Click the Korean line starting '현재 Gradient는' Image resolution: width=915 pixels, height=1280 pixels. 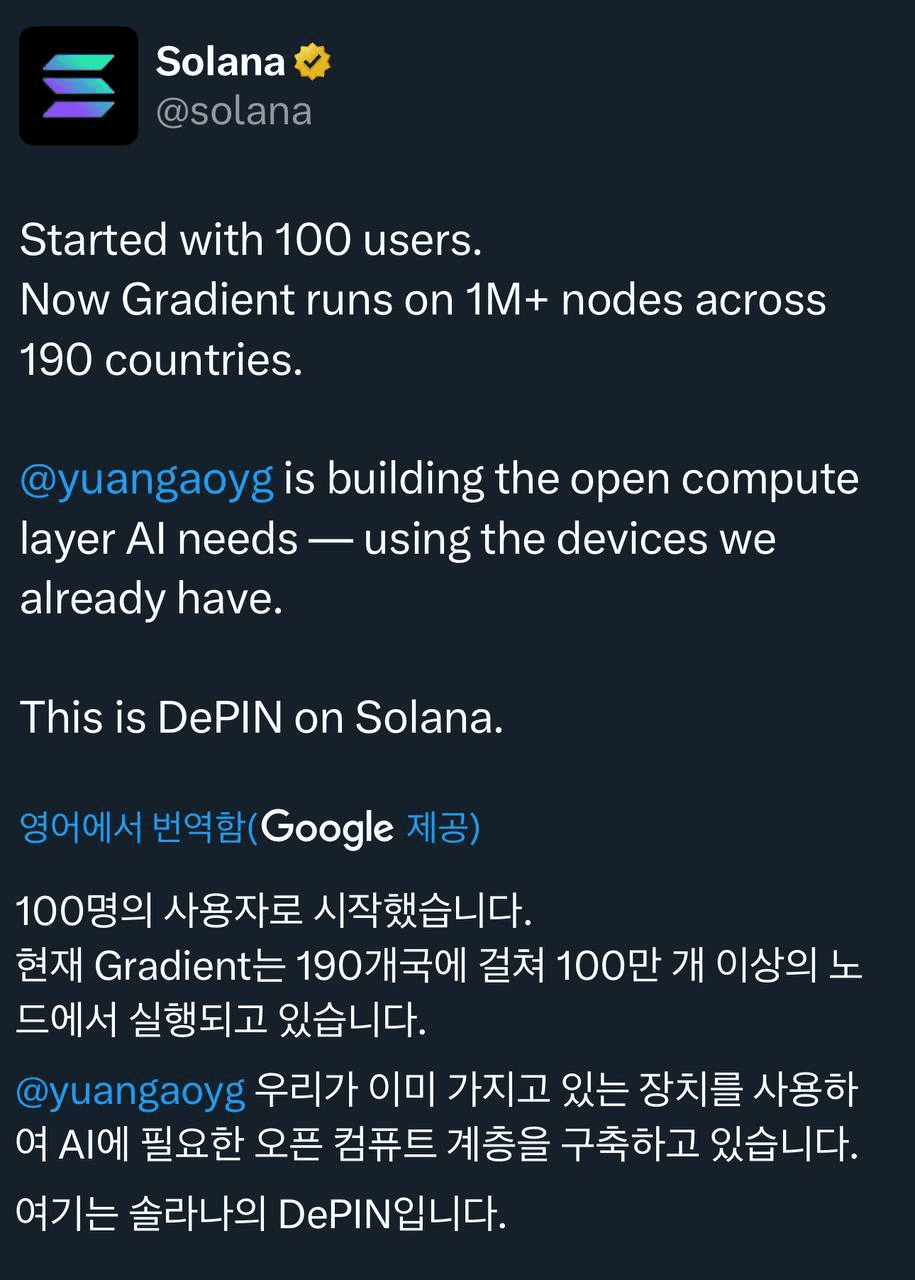click(439, 966)
